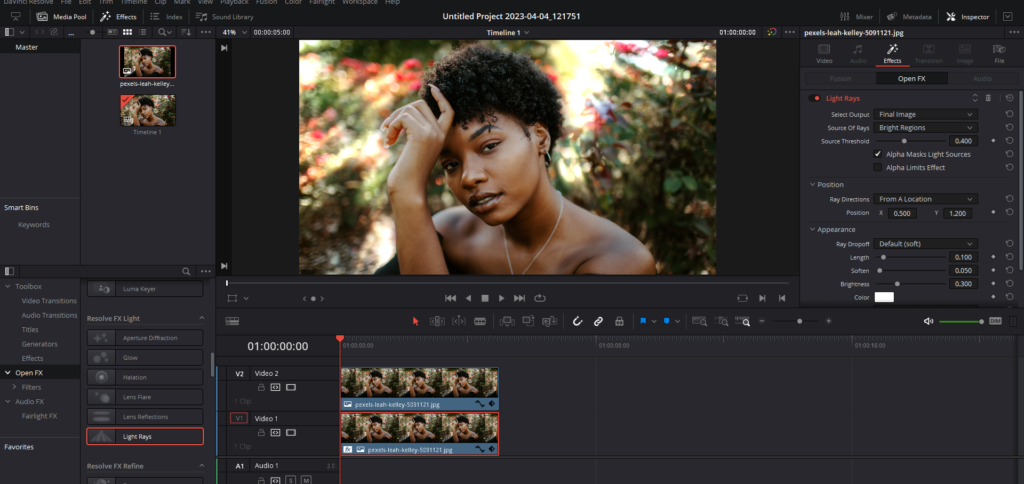This screenshot has width=1024, height=484.
Task: Click the Replace Clip icon
Action: coord(549,321)
